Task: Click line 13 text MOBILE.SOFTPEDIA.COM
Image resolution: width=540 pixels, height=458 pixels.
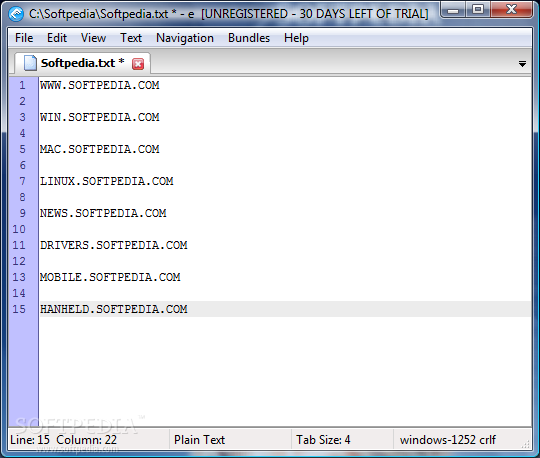Action: (110, 278)
